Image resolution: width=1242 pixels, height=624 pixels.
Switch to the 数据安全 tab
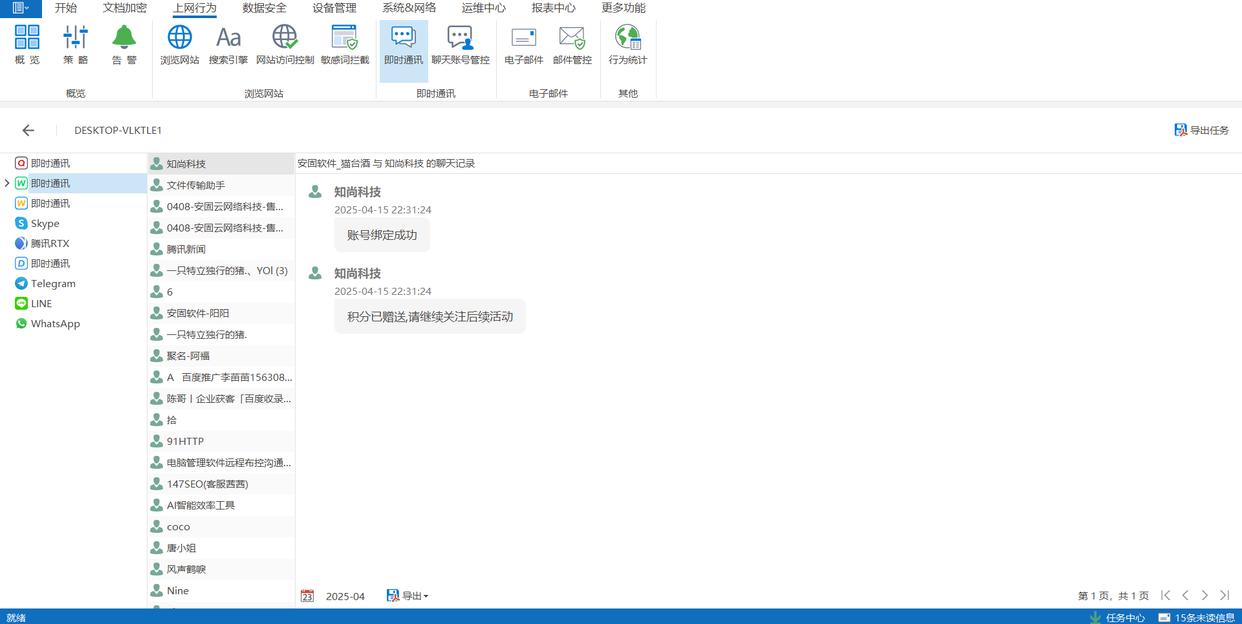pyautogui.click(x=264, y=8)
